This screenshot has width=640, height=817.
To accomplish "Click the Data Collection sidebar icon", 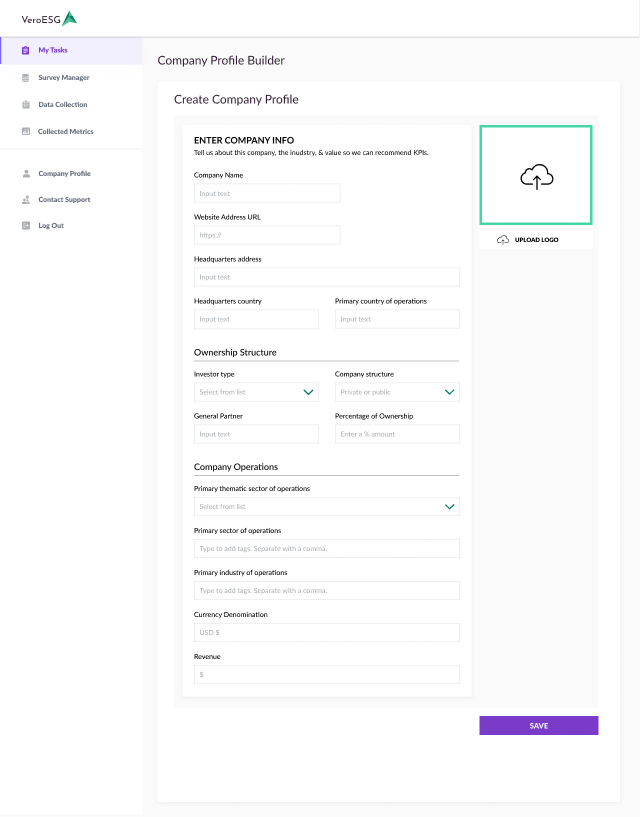I will point(26,105).
